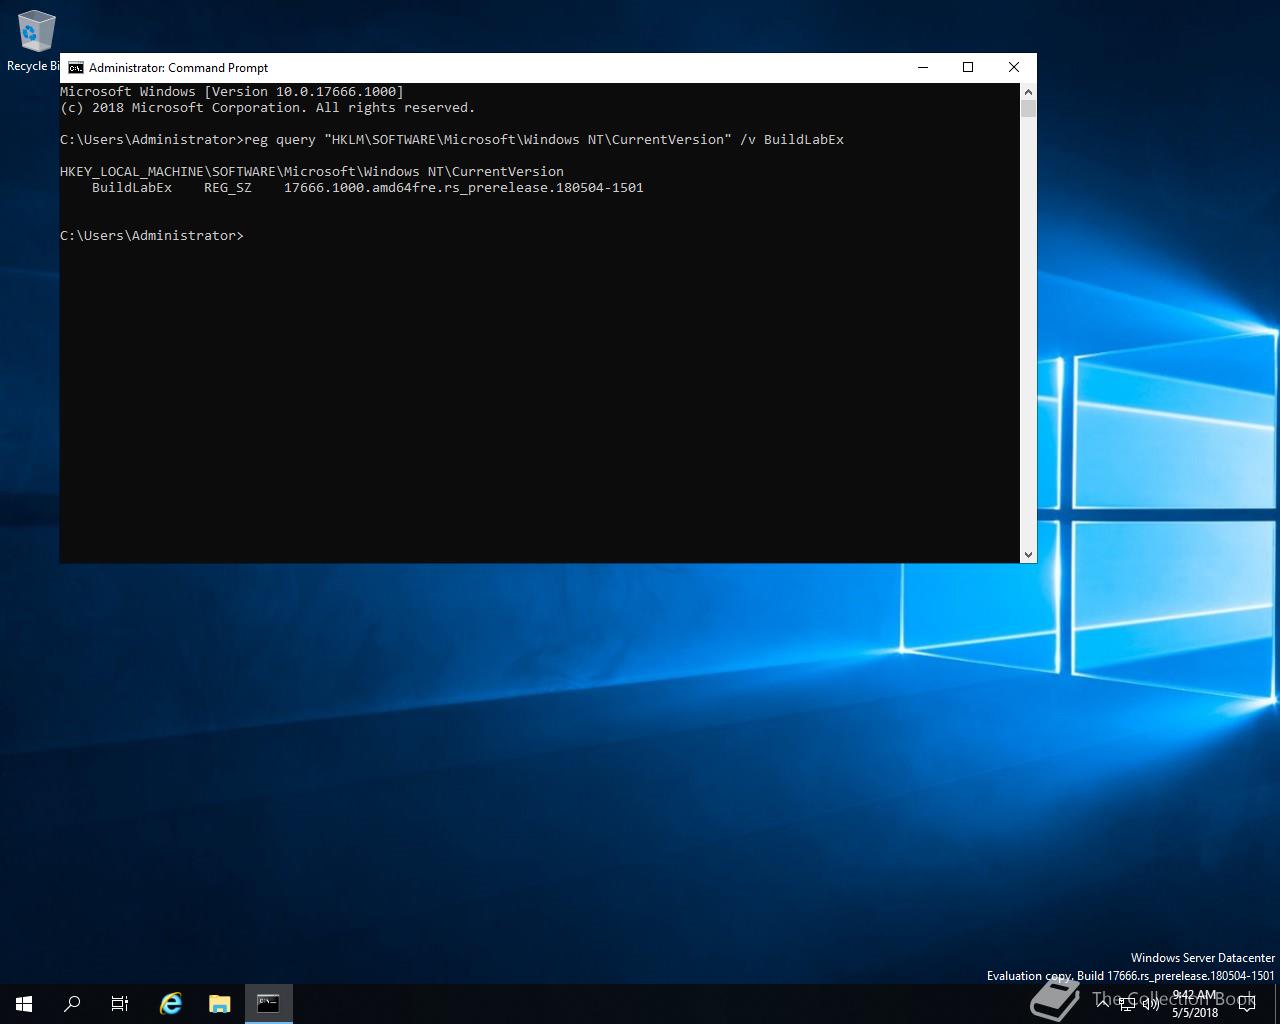
Task: Maximize the Command Prompt window
Action: (968, 68)
